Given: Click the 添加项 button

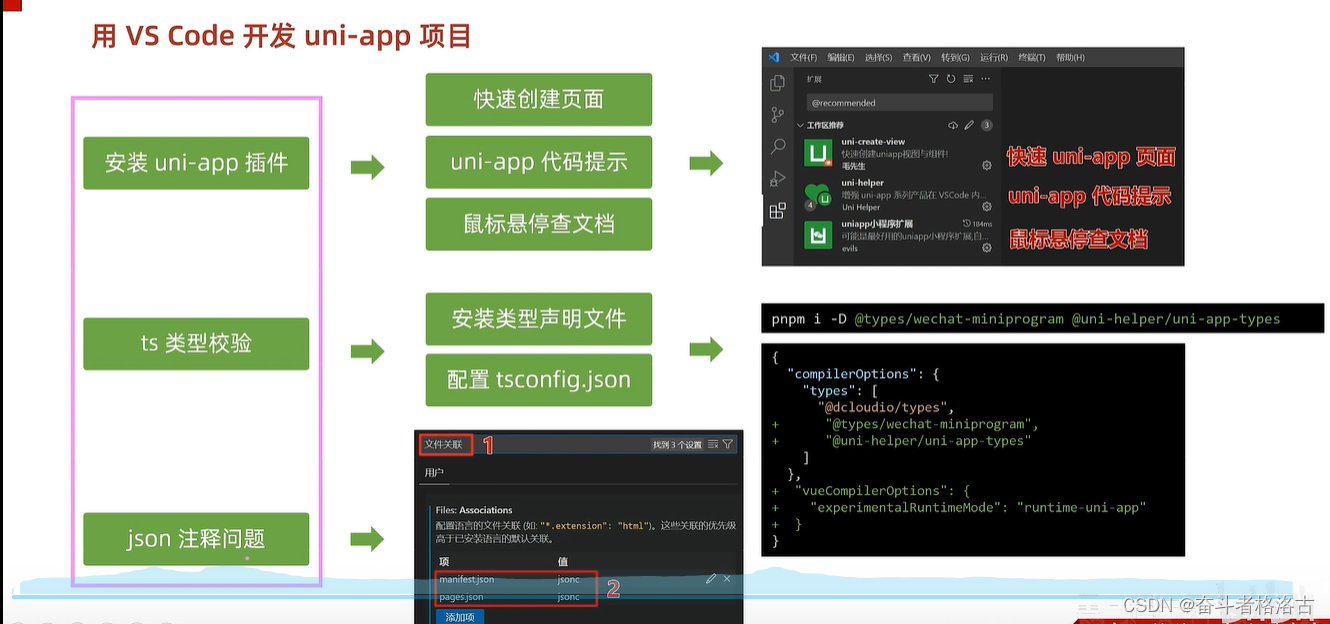Looking at the screenshot, I should click(460, 617).
